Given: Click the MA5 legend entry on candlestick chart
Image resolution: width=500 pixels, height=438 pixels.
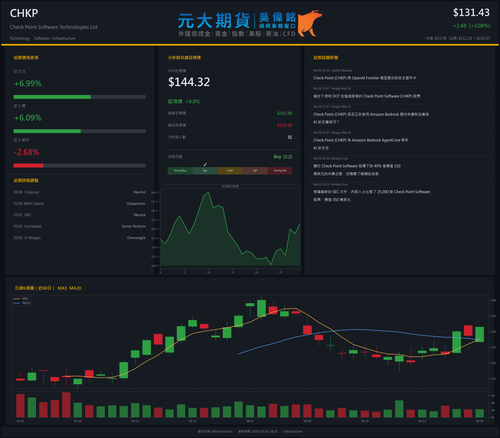Looking at the screenshot, I should click(22, 299).
